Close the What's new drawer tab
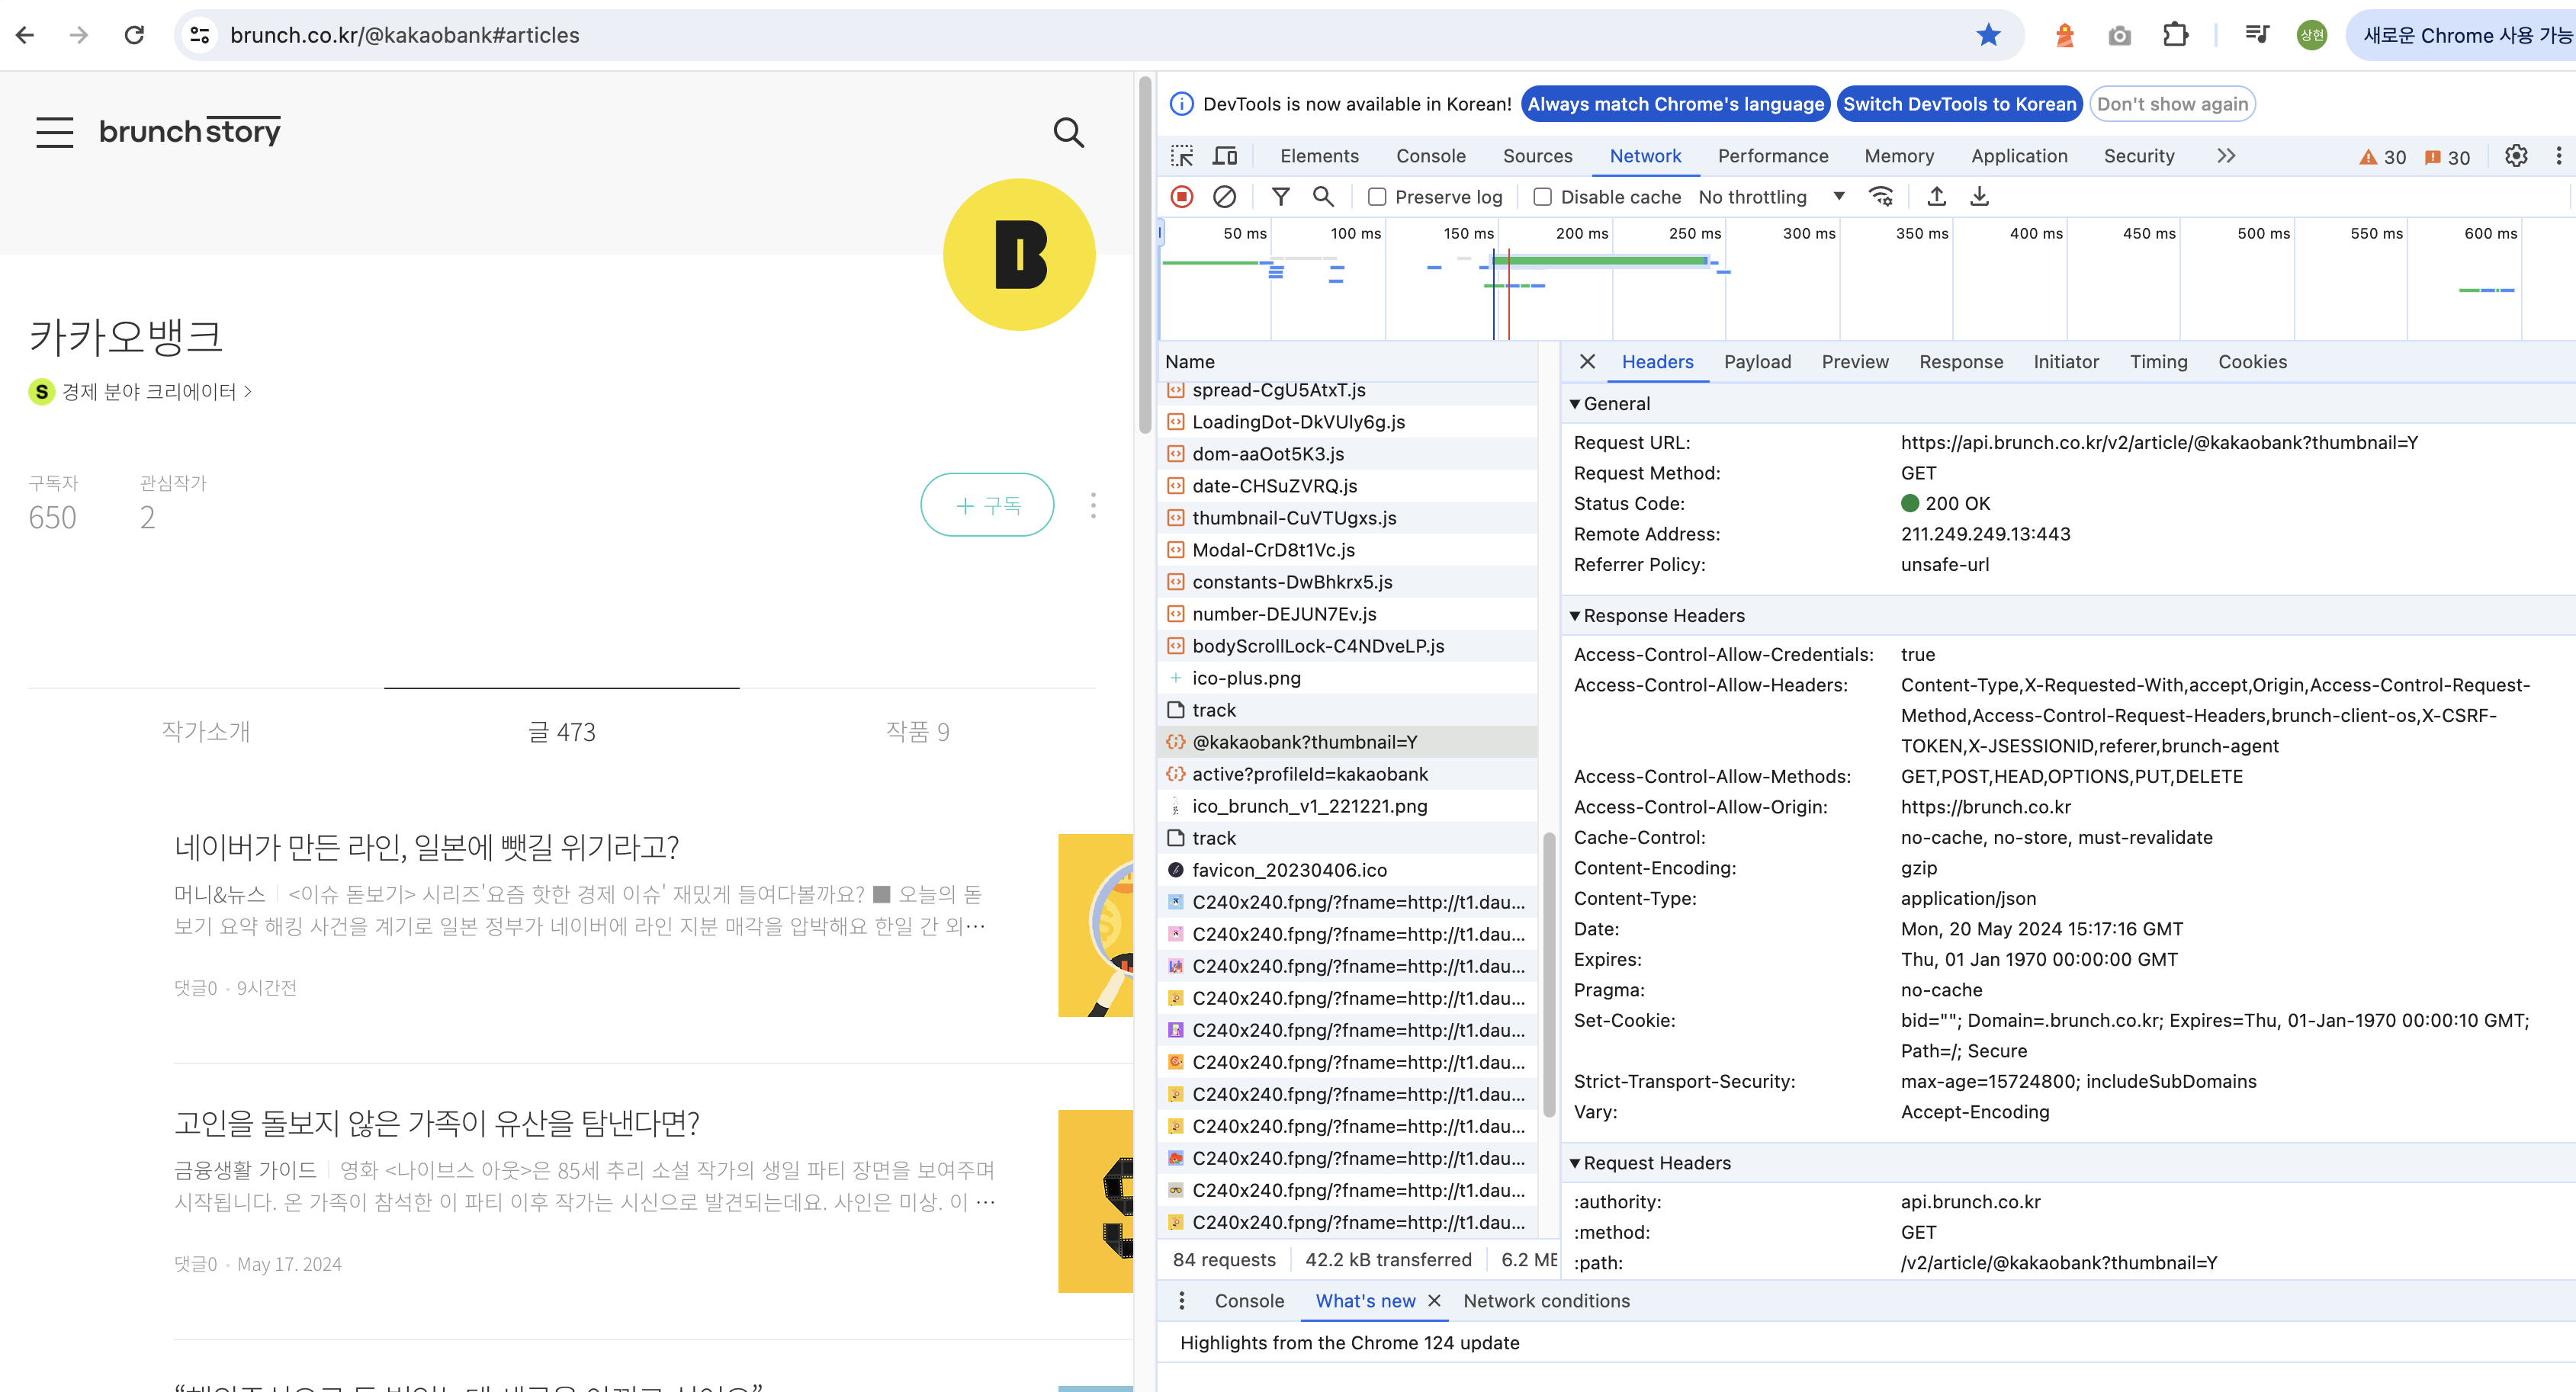This screenshot has height=1392, width=2576. 1434,1300
